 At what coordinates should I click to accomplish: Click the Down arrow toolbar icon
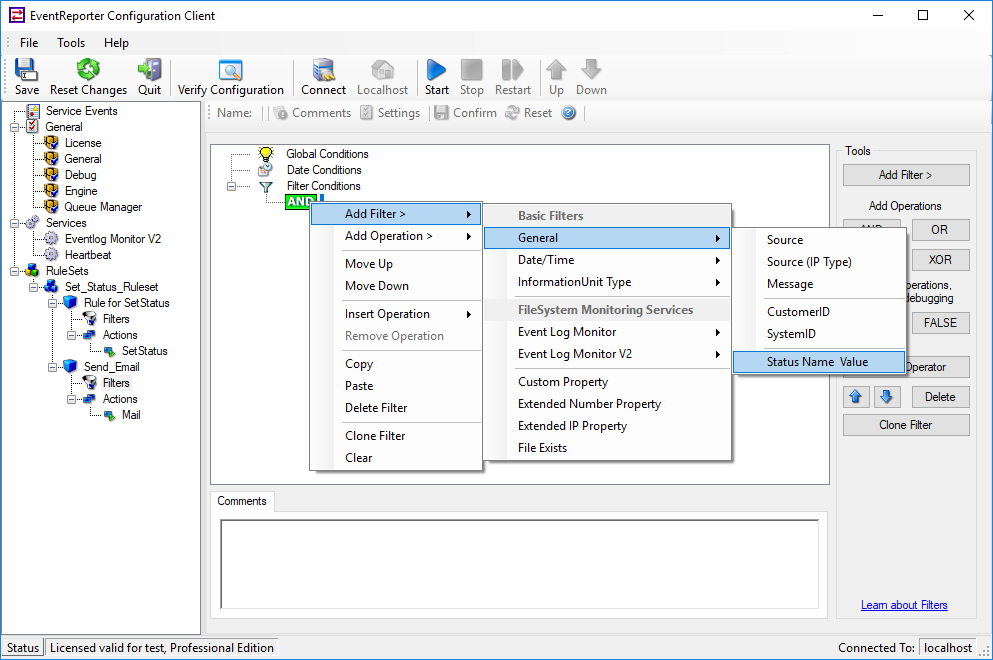(591, 70)
